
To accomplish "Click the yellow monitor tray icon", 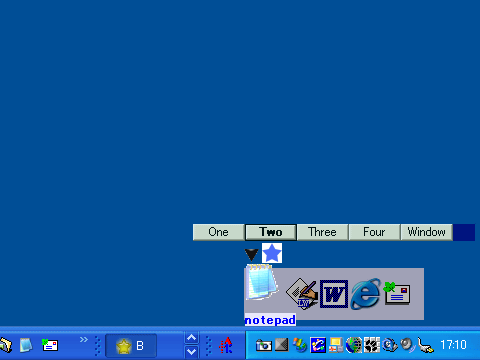I will coord(336,345).
